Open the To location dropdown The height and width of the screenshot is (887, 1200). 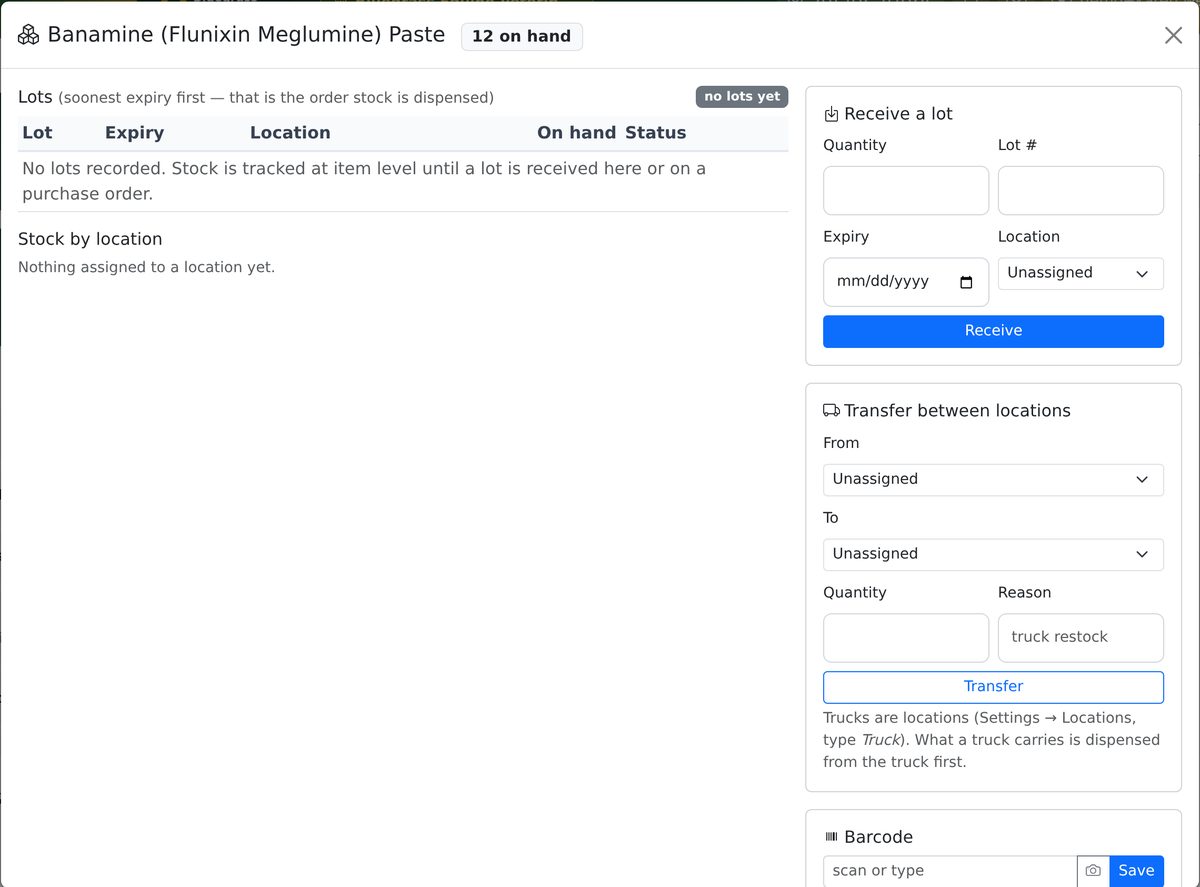point(993,554)
